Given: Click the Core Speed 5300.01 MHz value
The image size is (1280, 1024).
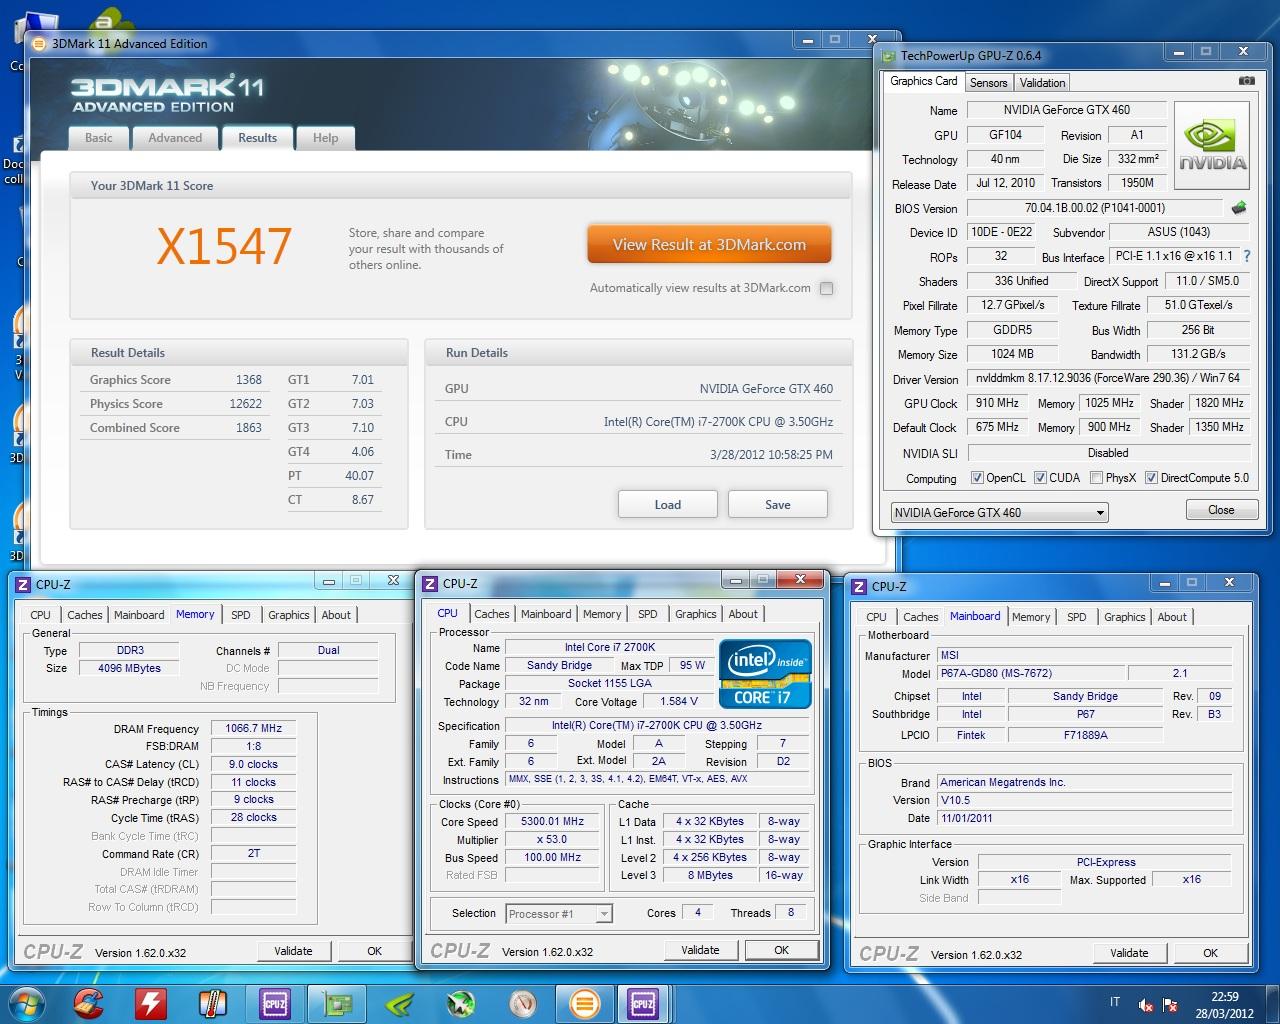Looking at the screenshot, I should 553,821.
